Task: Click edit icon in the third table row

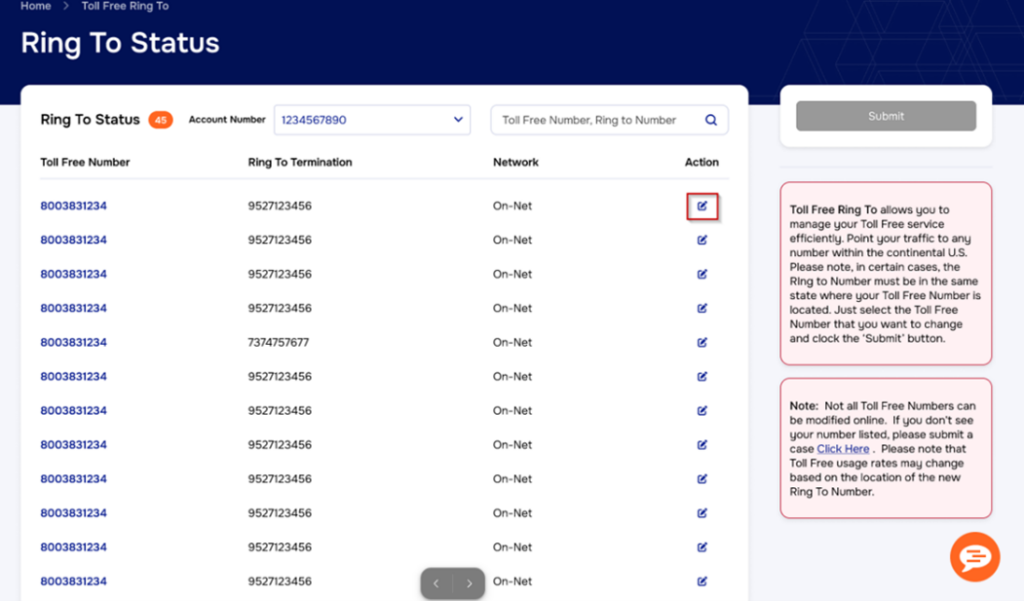Action: point(702,274)
